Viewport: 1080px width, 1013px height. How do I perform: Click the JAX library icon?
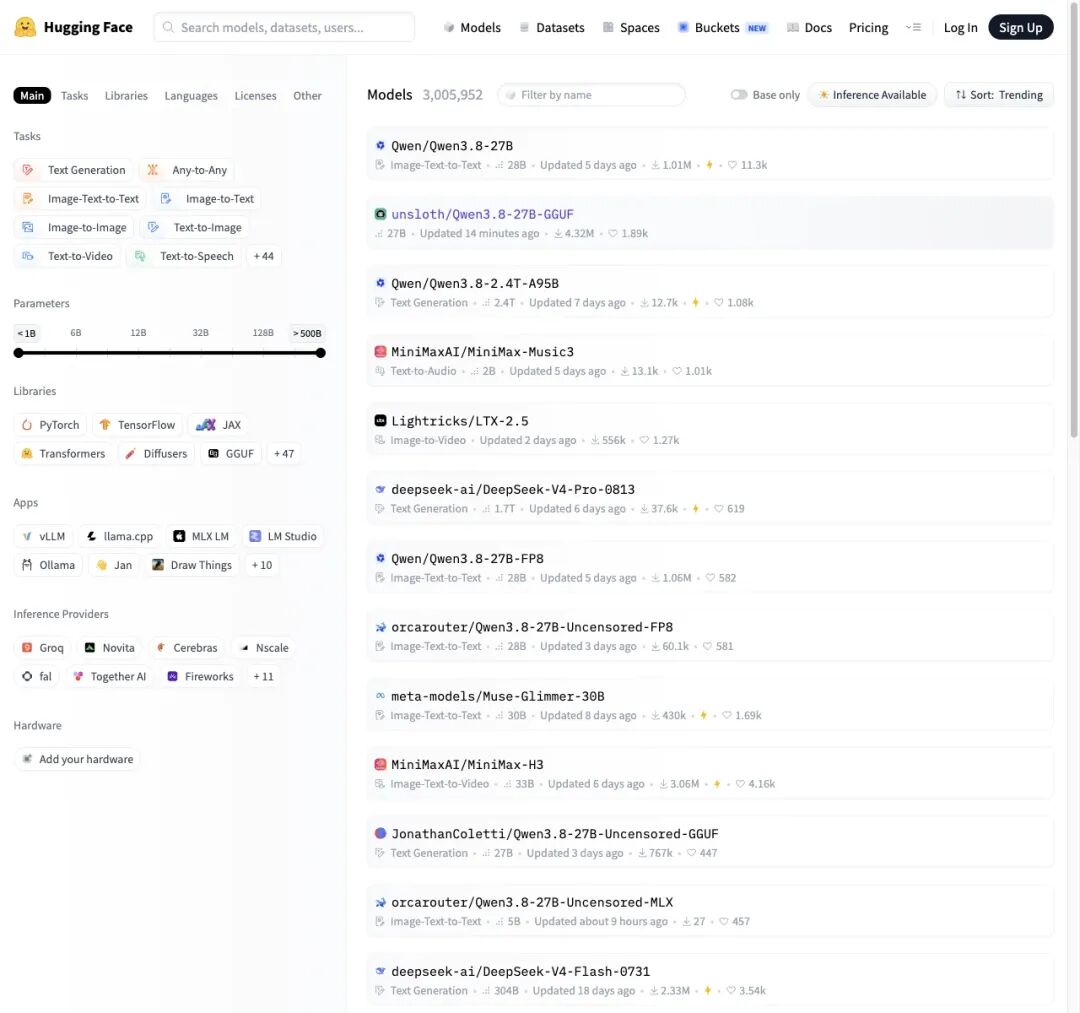[x=206, y=425]
